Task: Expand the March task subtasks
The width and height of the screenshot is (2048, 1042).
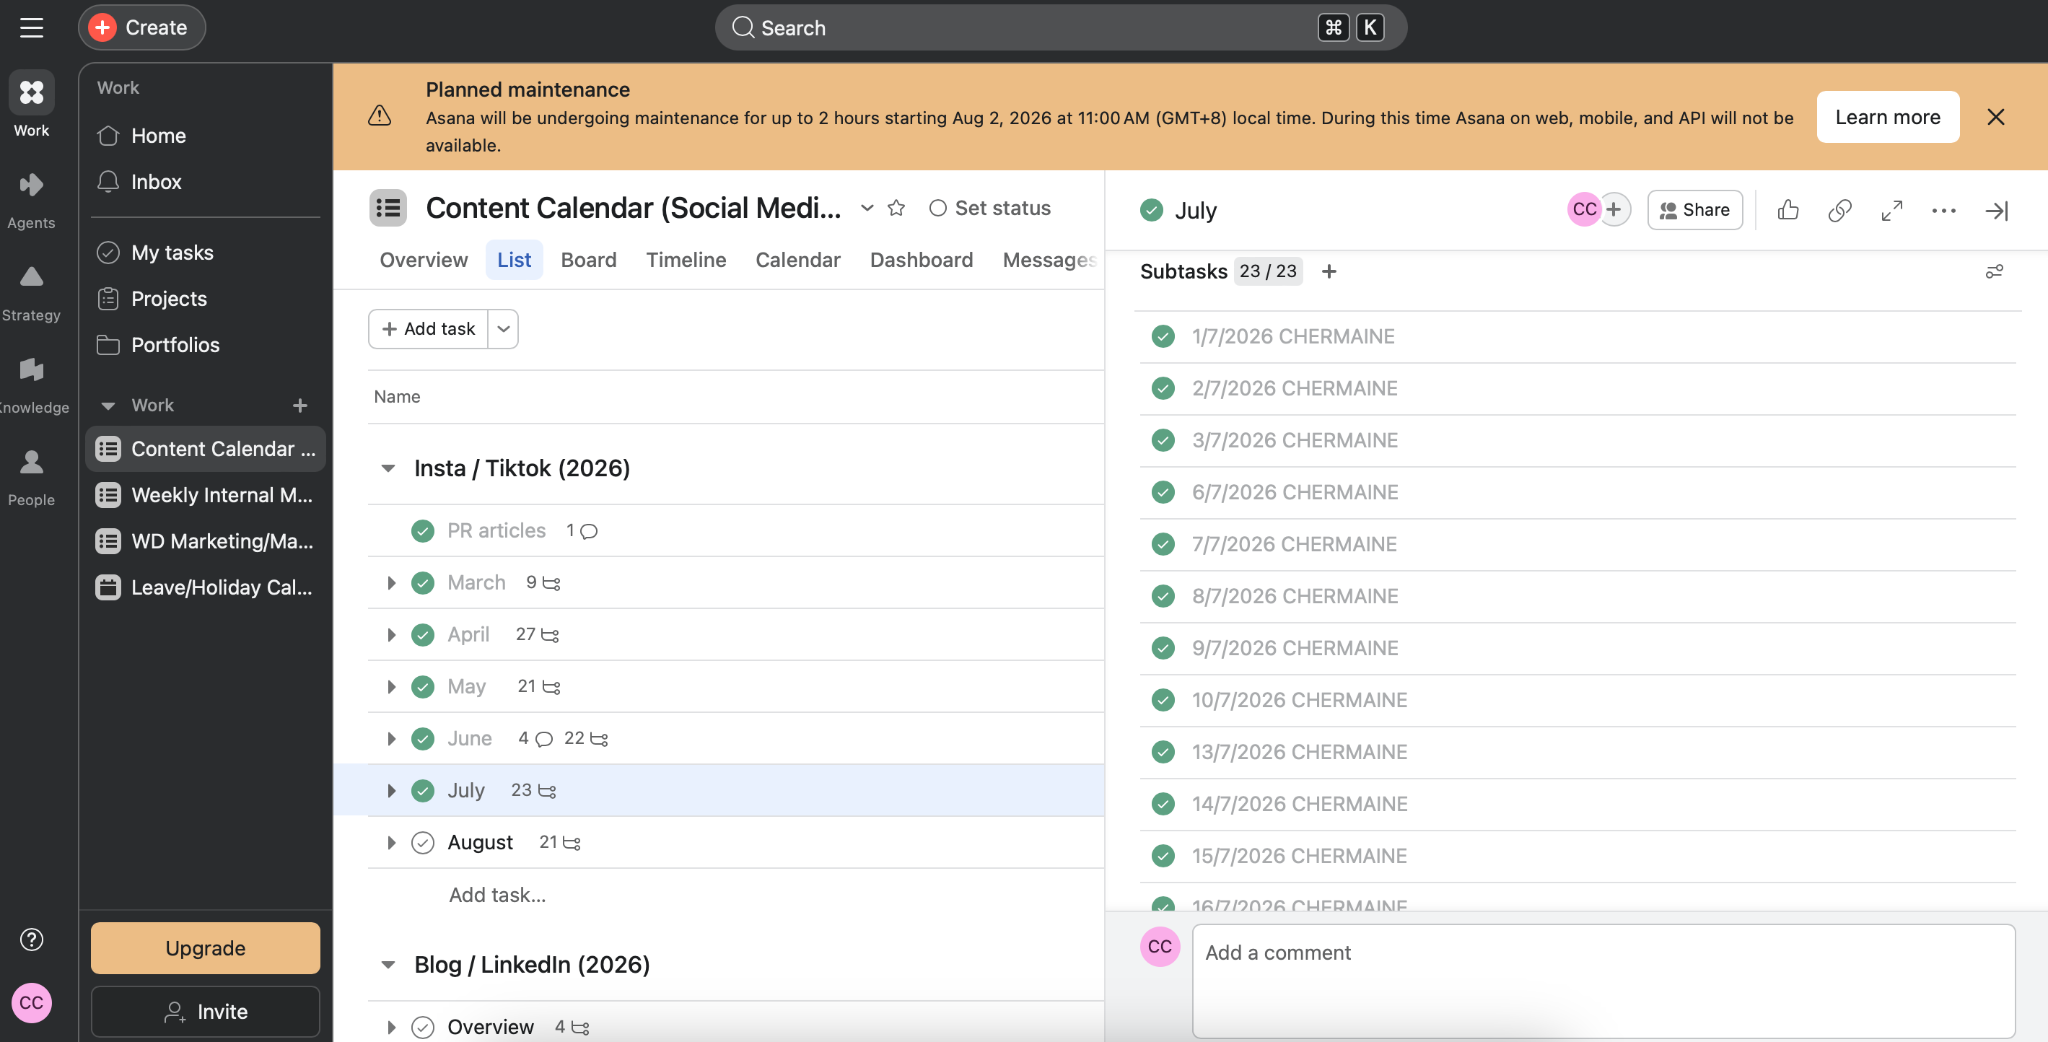Action: click(391, 583)
